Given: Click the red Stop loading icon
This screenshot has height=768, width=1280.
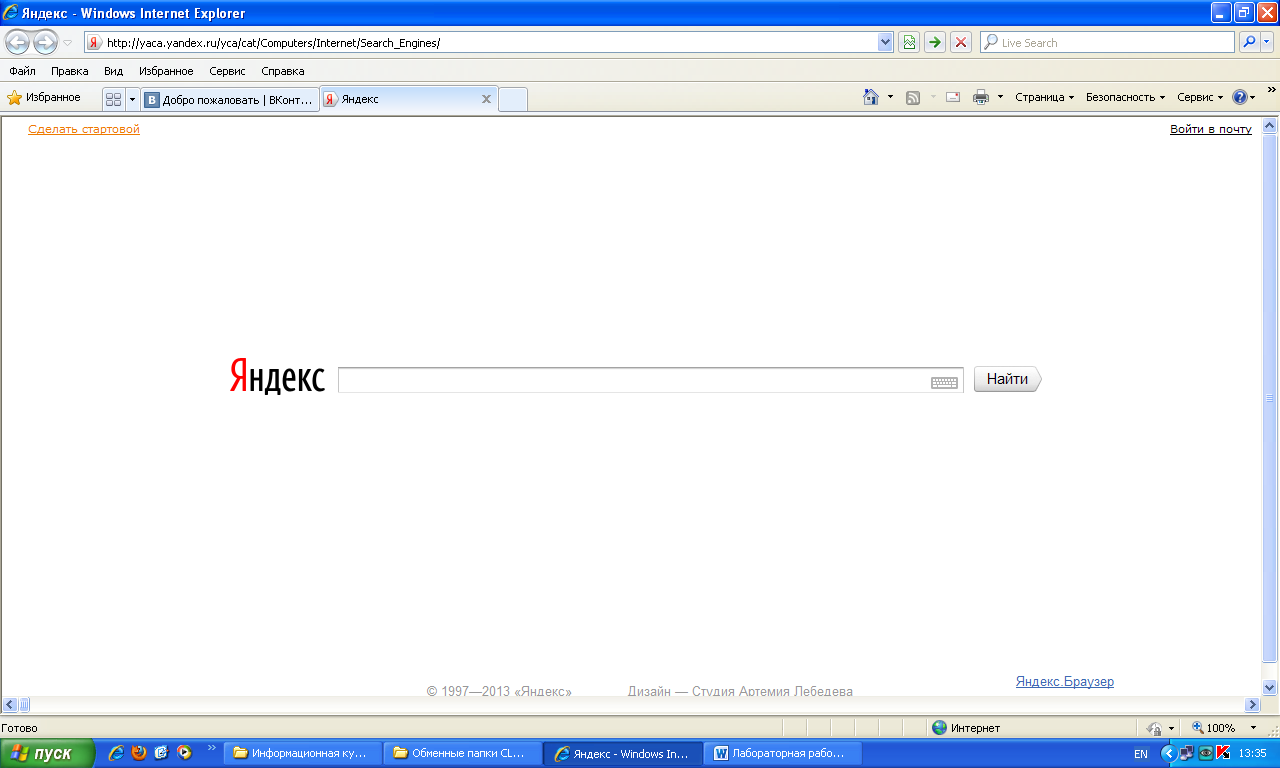Looking at the screenshot, I should click(x=961, y=42).
